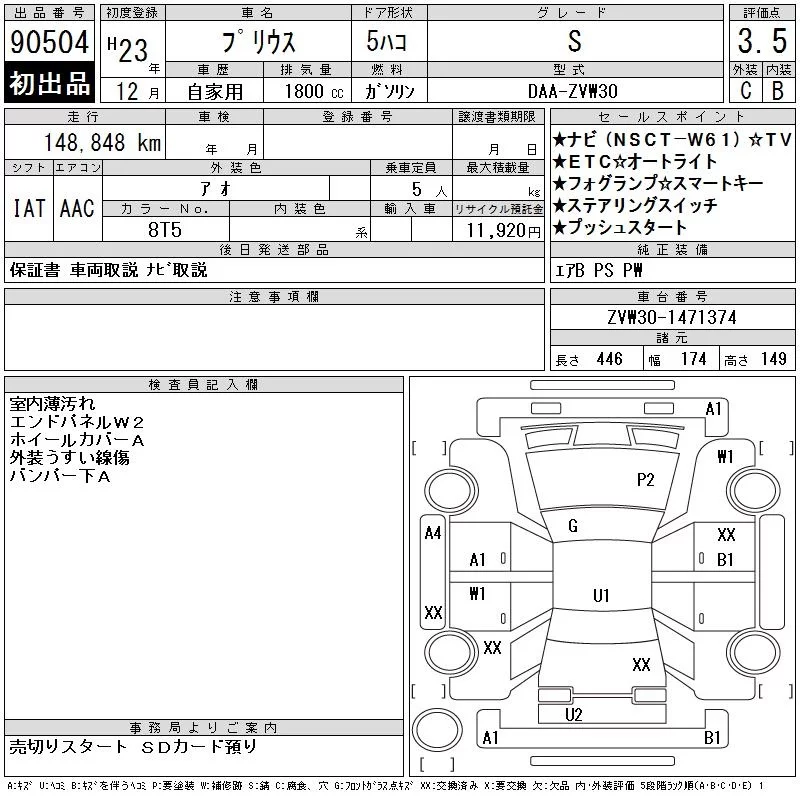Viewport: 800px width, 800px height.
Task: Click the IAT transmission cell
Action: point(28,208)
